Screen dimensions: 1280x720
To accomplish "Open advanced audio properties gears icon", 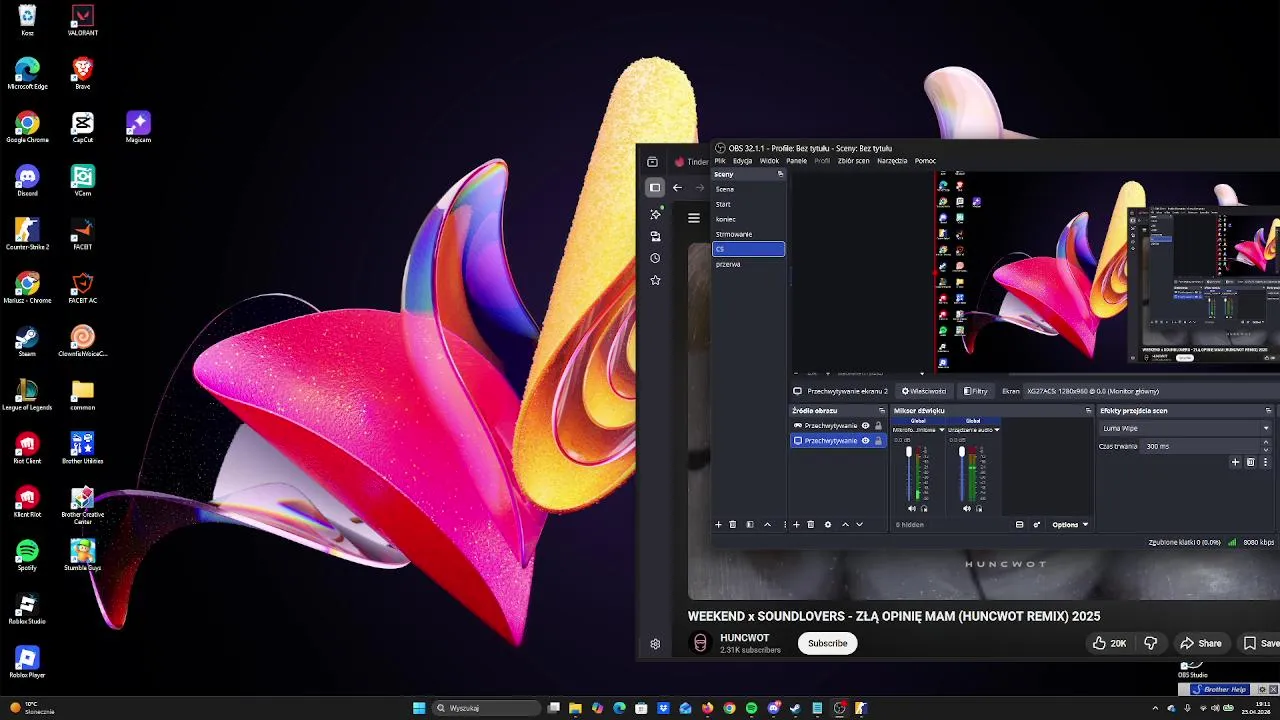I will pos(1036,524).
